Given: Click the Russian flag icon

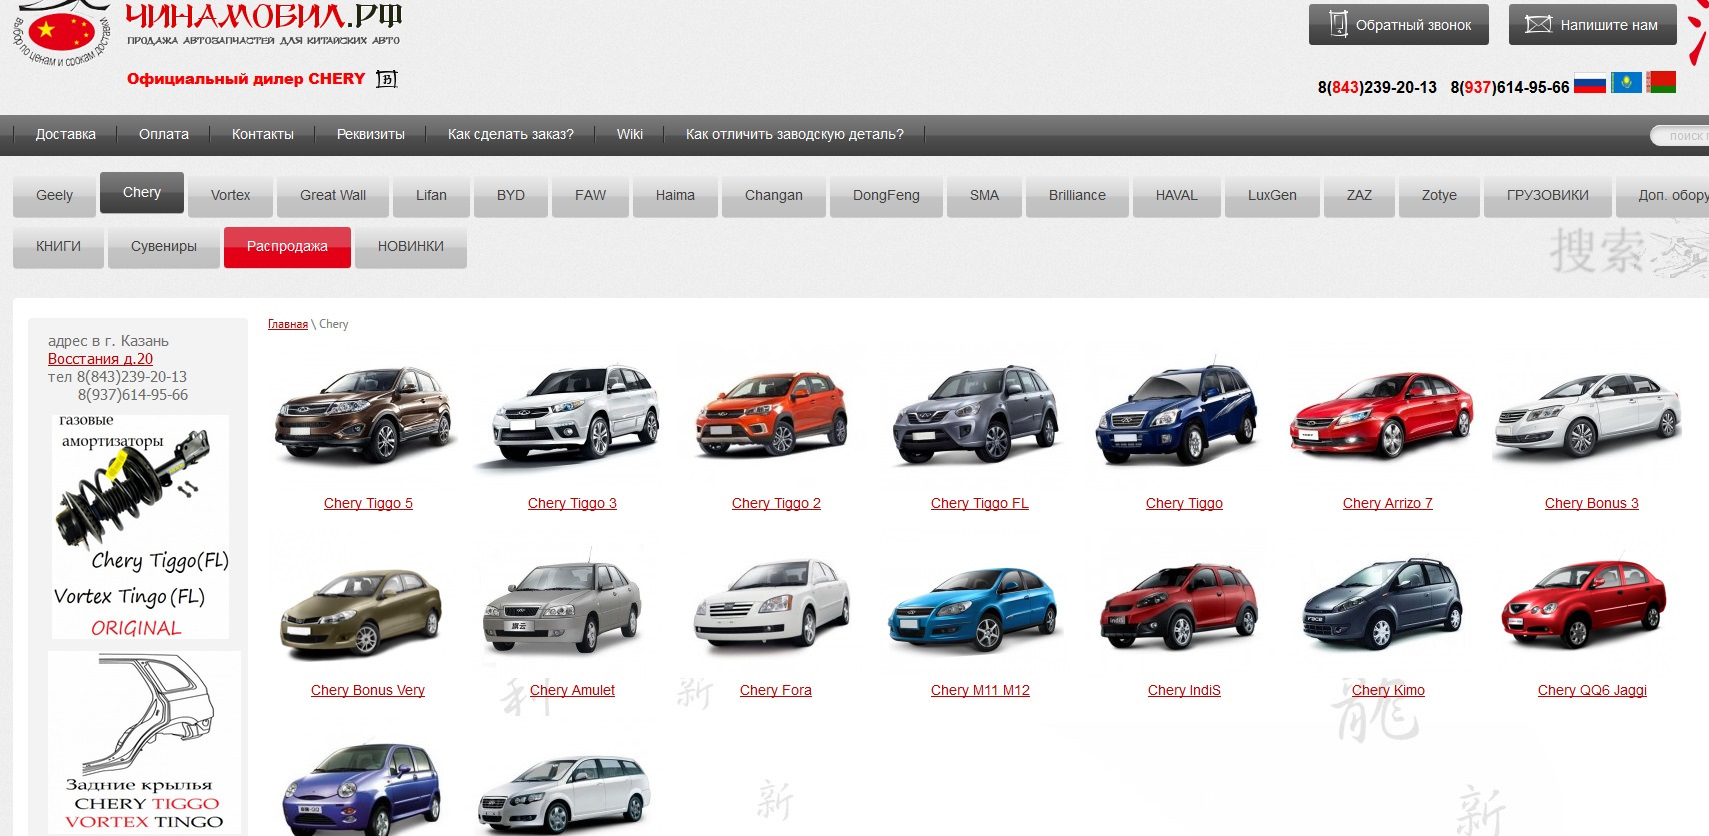Looking at the screenshot, I should coord(1590,83).
